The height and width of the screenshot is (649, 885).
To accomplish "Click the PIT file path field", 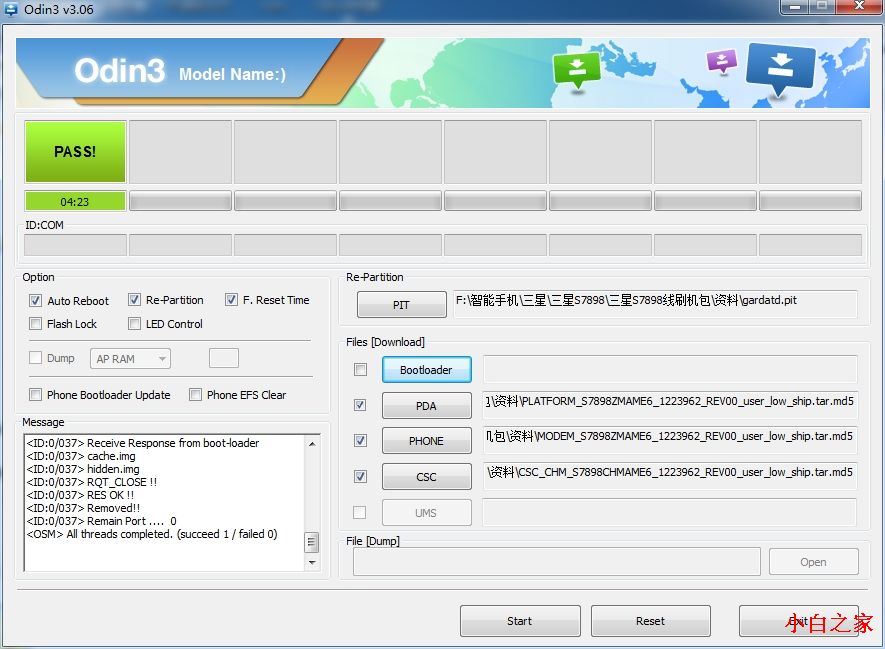I will [x=655, y=304].
